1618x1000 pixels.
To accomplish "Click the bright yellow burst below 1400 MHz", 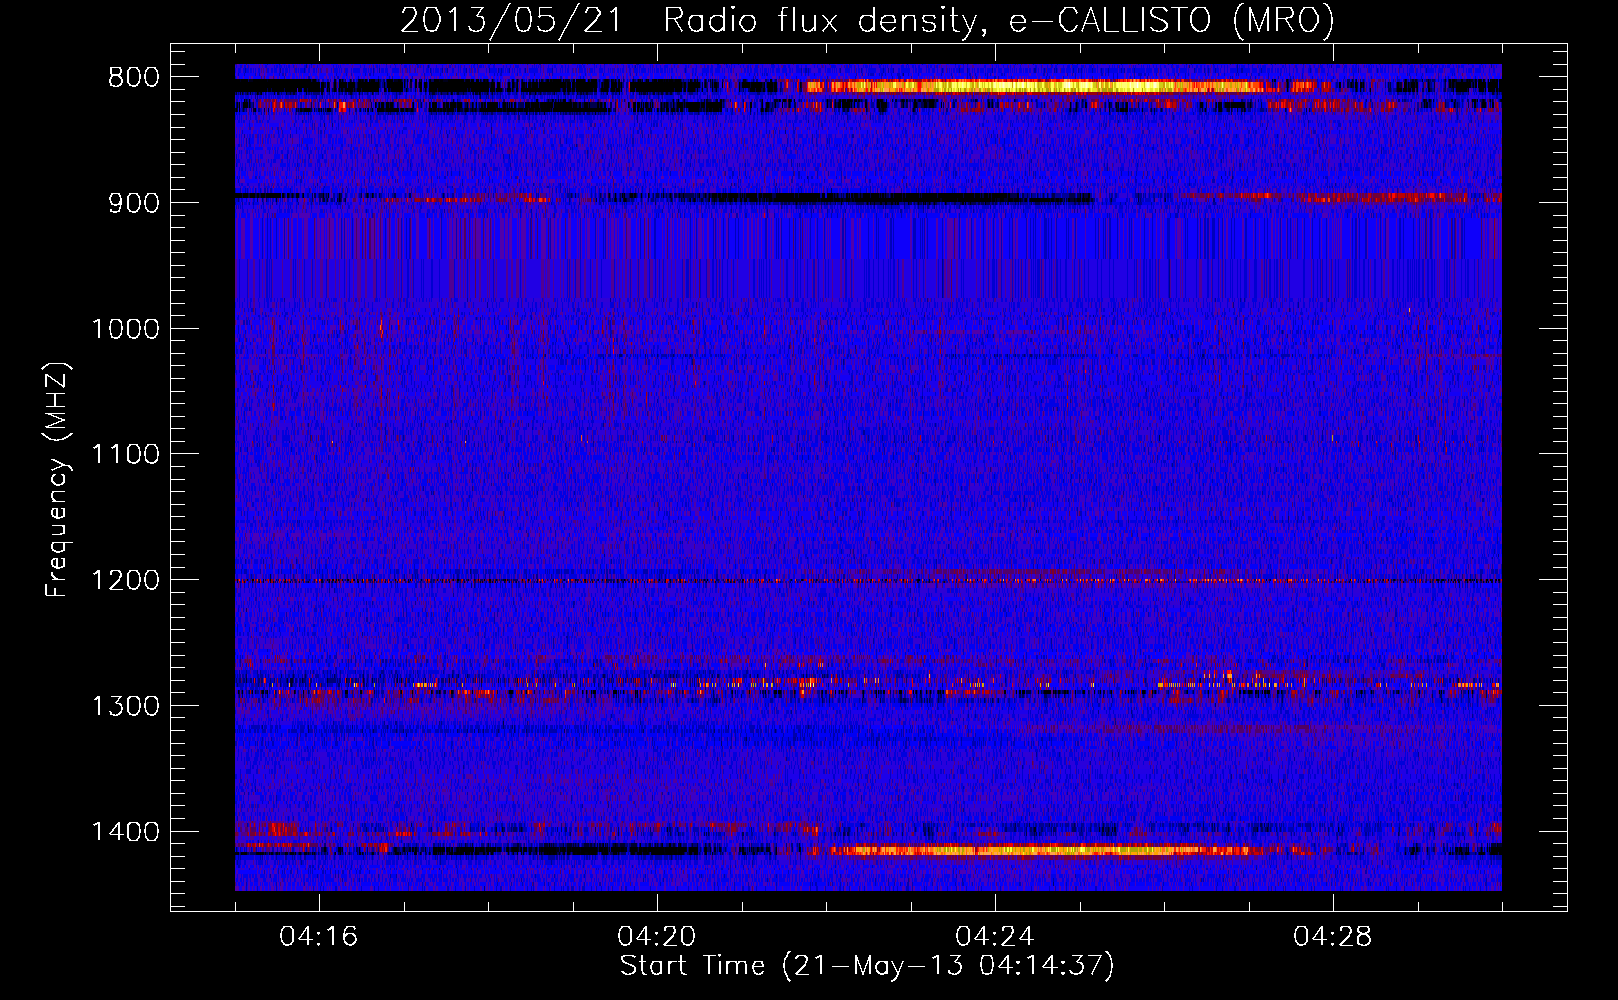I will (1040, 851).
